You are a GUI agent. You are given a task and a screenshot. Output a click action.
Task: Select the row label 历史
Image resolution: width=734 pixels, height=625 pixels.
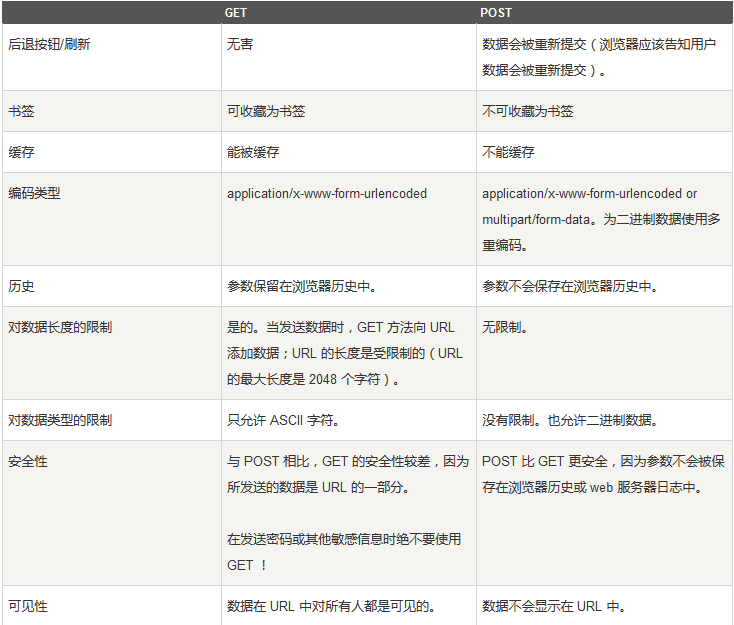(21, 286)
